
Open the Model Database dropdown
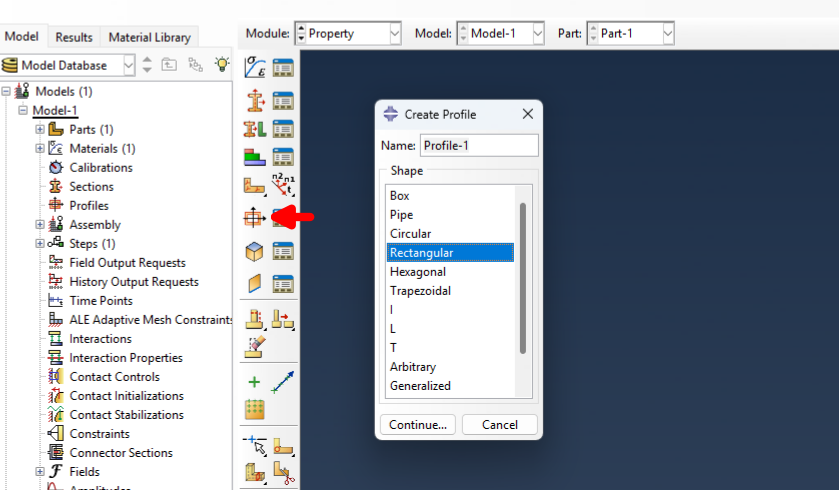coord(68,65)
